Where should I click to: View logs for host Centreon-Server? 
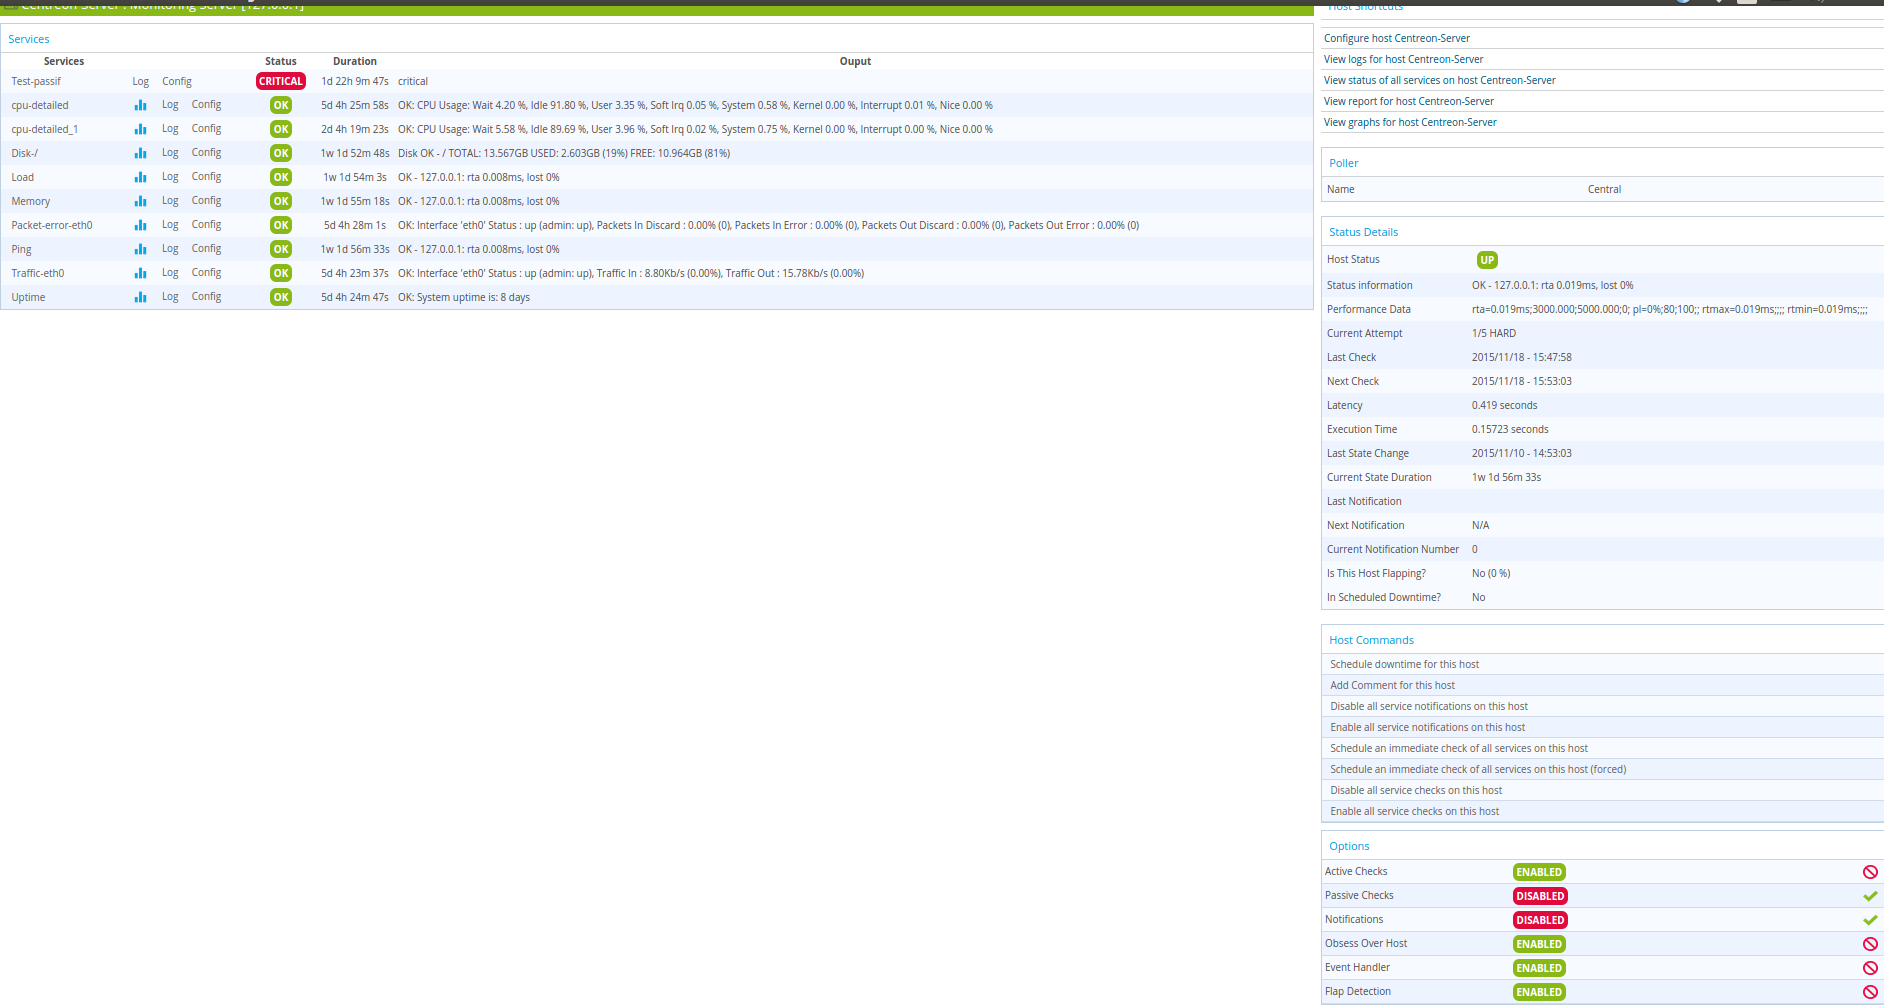[x=1404, y=59]
